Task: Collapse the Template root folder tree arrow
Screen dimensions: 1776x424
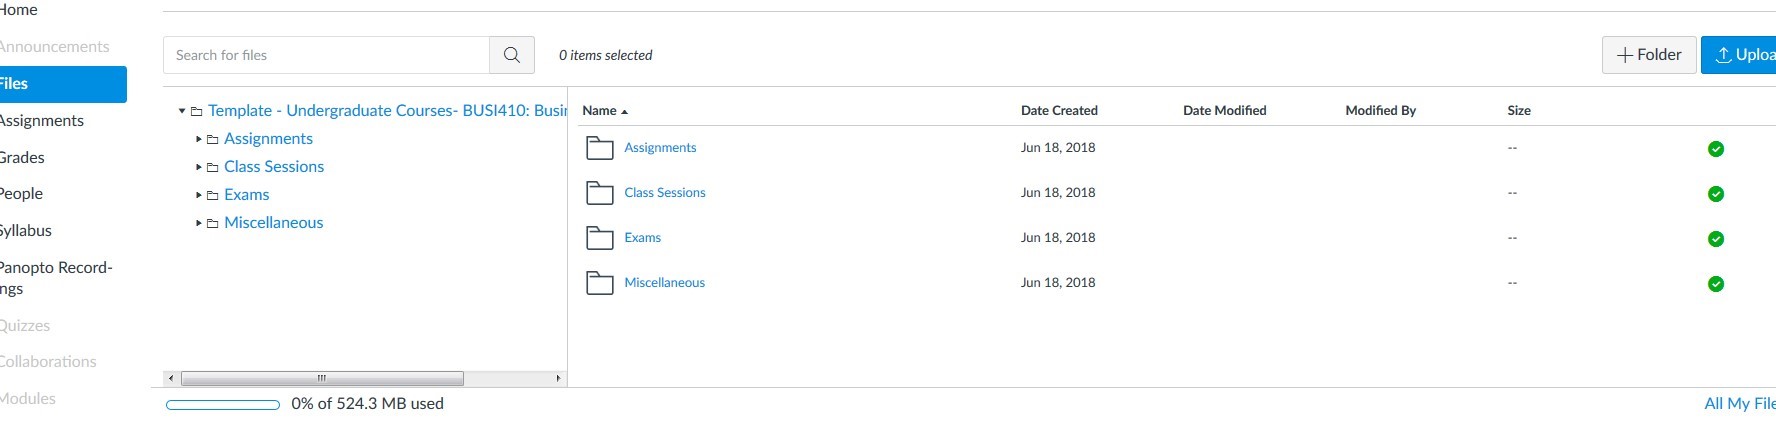Action: pos(182,111)
